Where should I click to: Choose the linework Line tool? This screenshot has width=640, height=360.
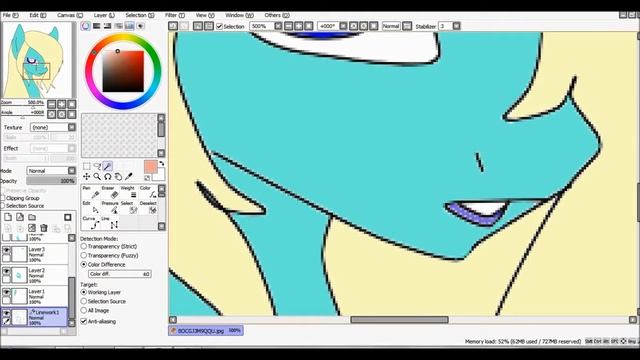[x=110, y=222]
